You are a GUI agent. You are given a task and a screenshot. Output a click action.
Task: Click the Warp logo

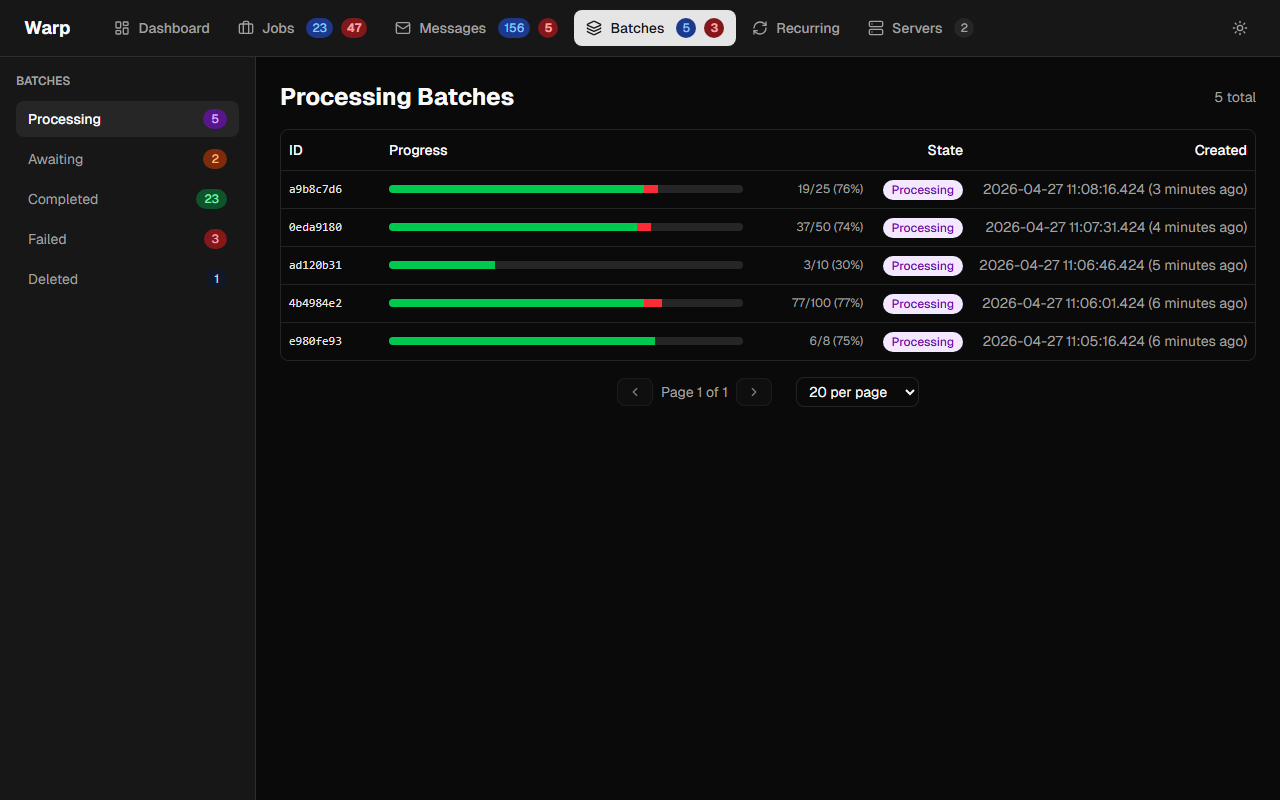tap(47, 28)
